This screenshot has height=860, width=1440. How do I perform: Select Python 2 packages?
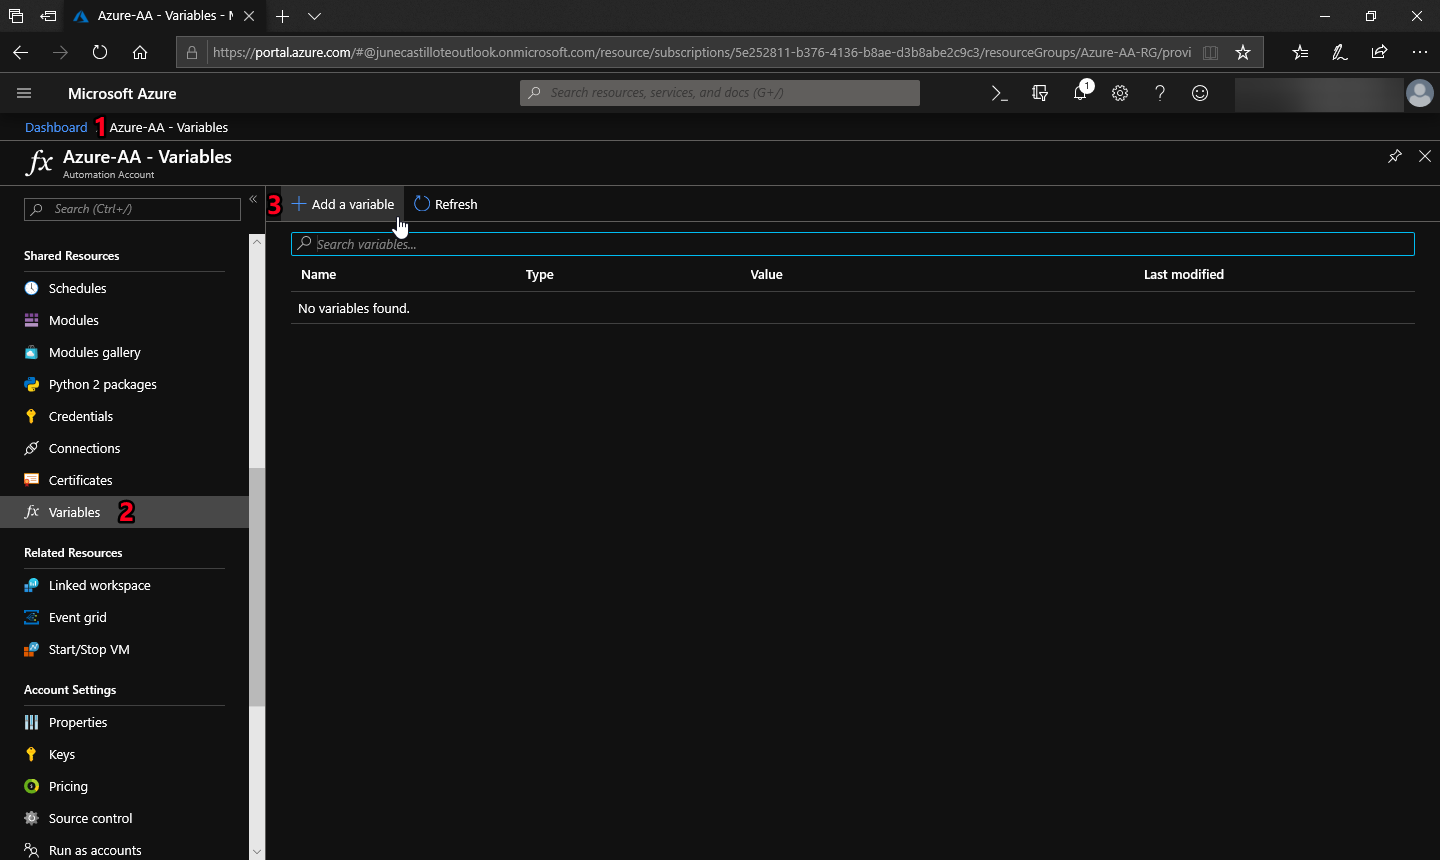tap(102, 384)
